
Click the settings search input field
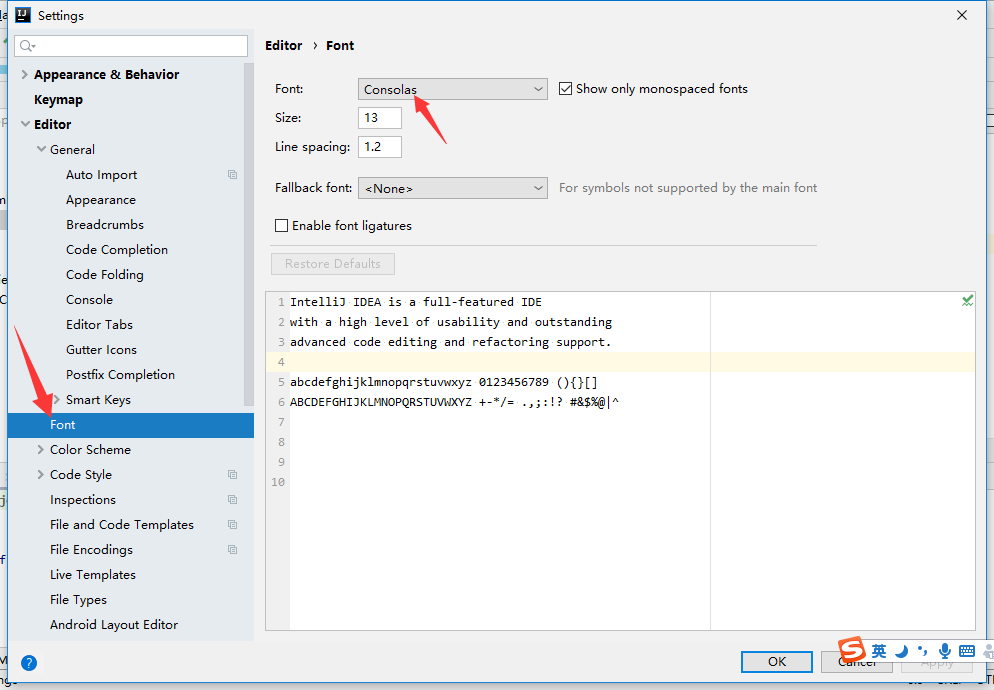[x=131, y=46]
